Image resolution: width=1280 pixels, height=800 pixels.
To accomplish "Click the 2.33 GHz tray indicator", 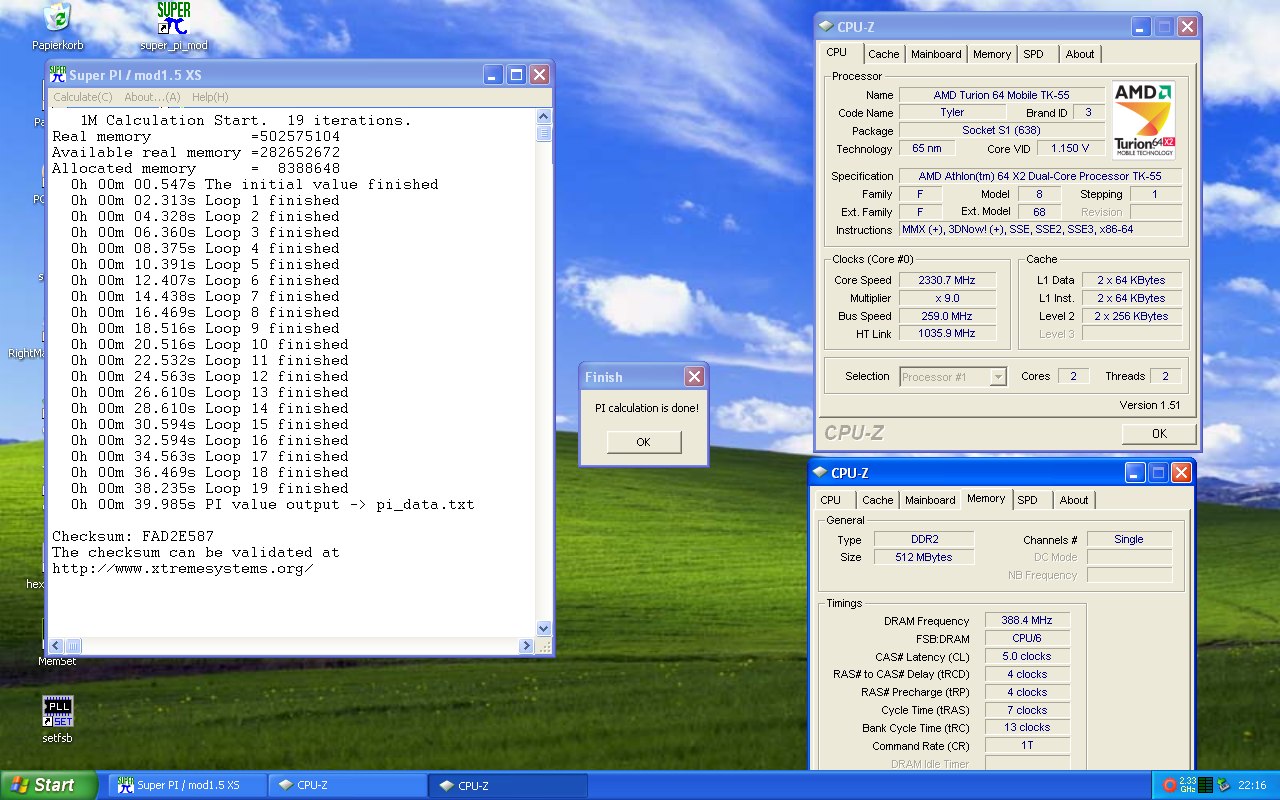I will [x=1187, y=785].
